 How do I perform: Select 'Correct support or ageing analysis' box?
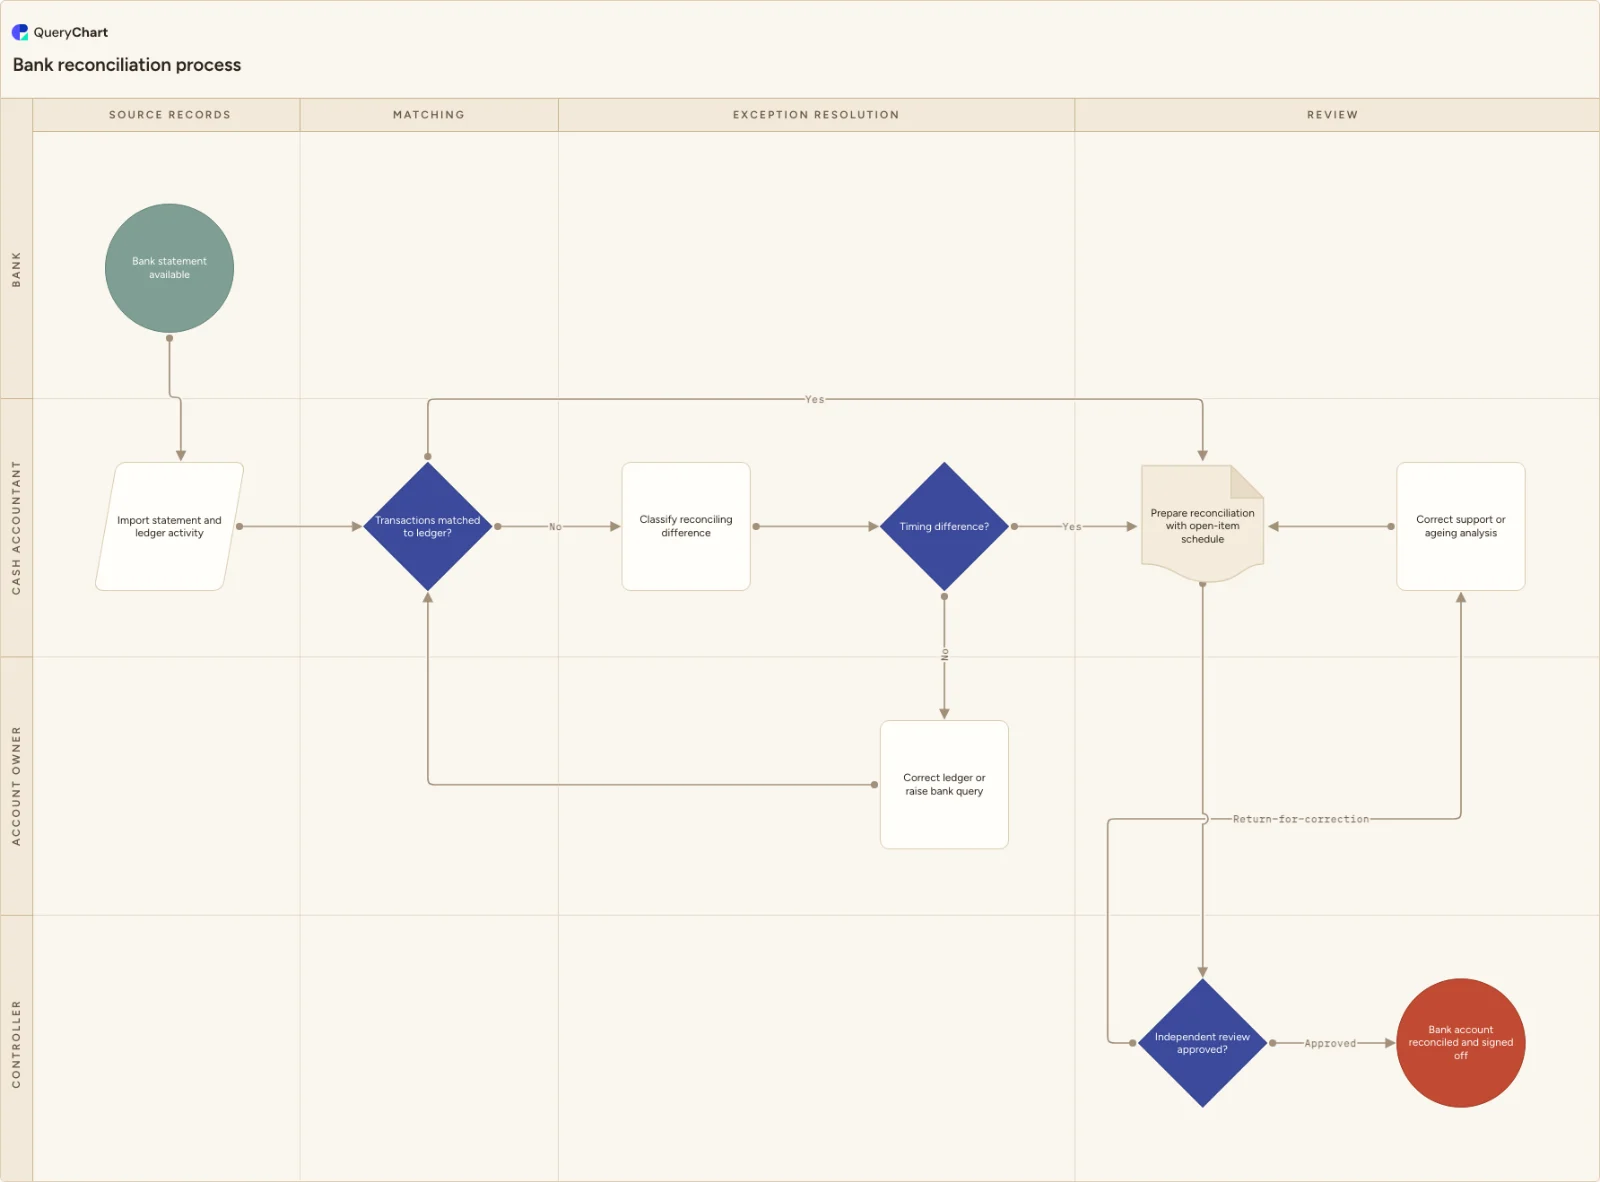coord(1461,526)
